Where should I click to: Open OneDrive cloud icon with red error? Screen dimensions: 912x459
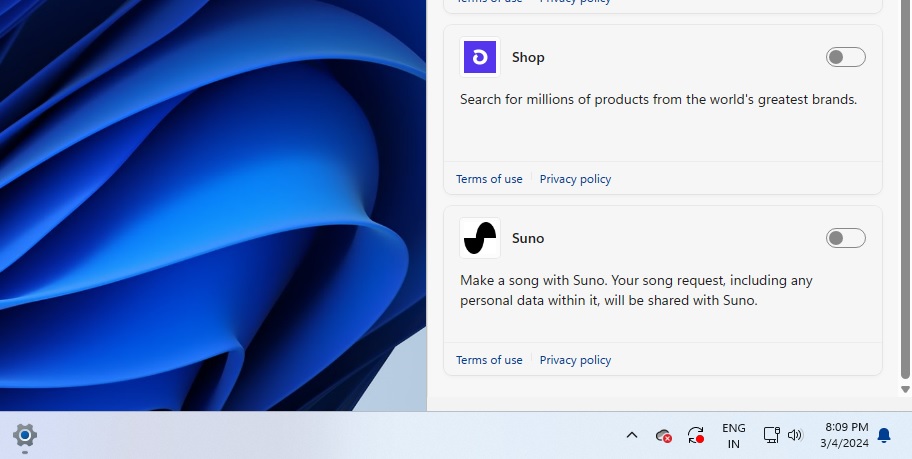(x=663, y=435)
